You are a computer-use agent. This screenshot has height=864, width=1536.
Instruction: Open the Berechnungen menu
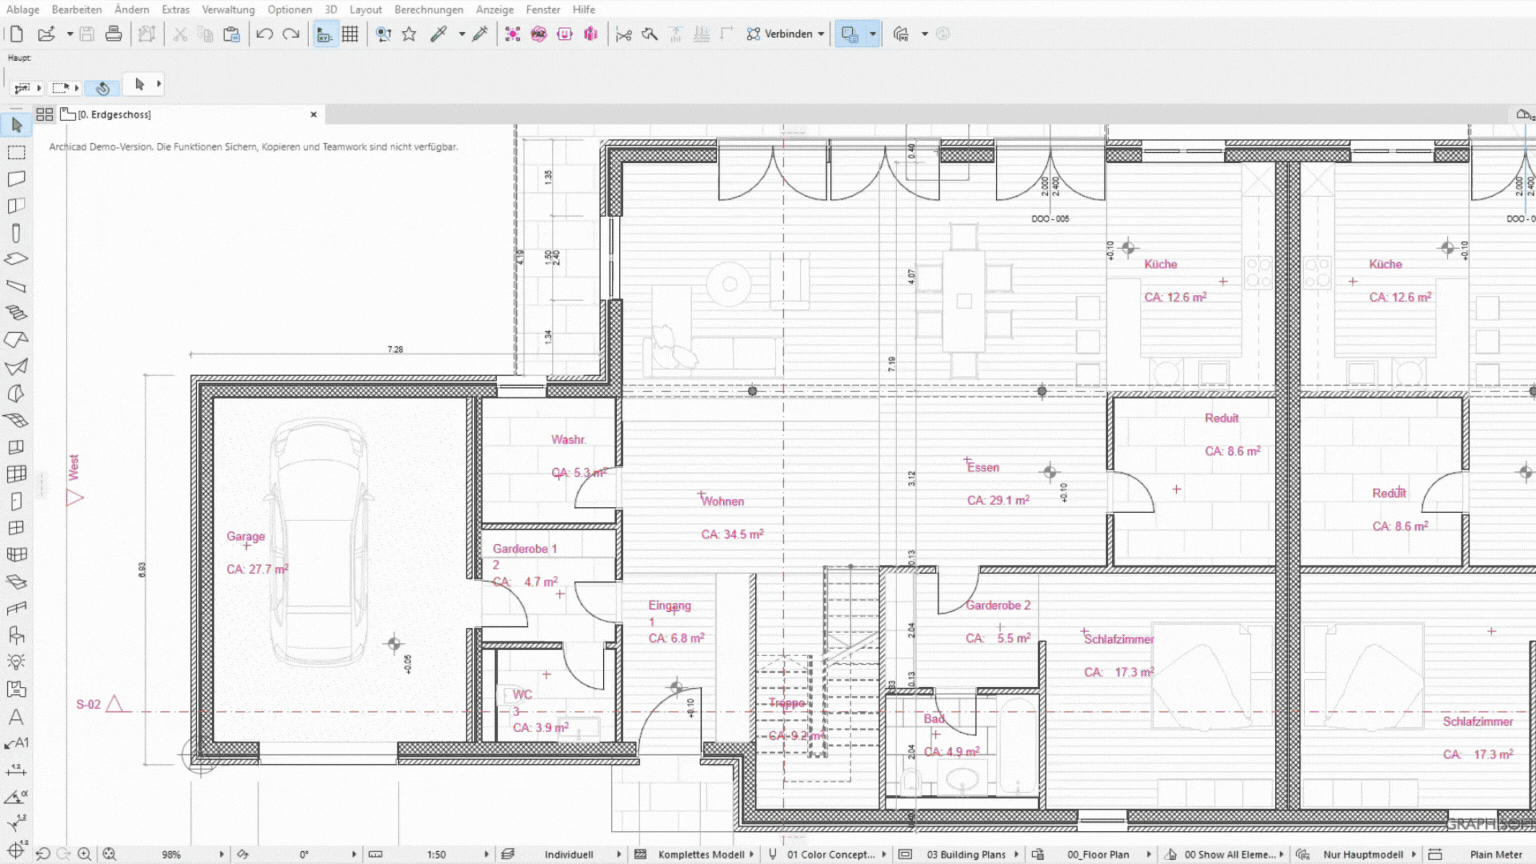click(429, 9)
